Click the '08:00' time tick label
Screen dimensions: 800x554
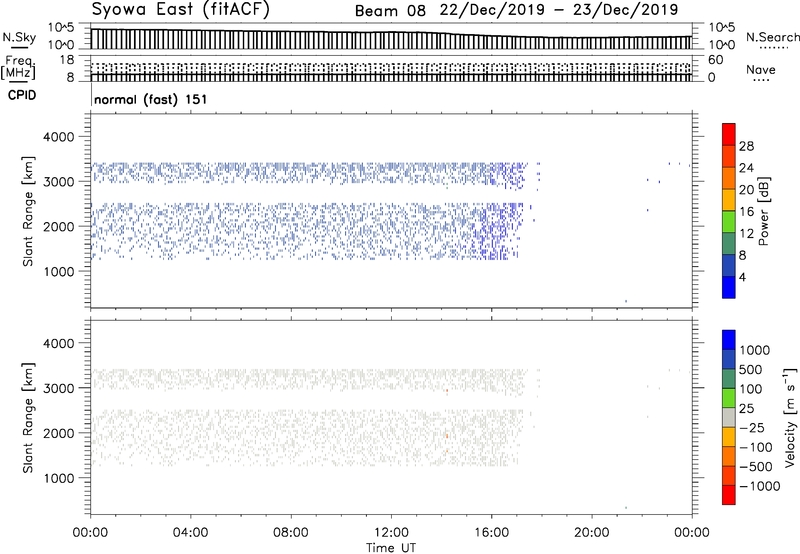pyautogui.click(x=291, y=533)
